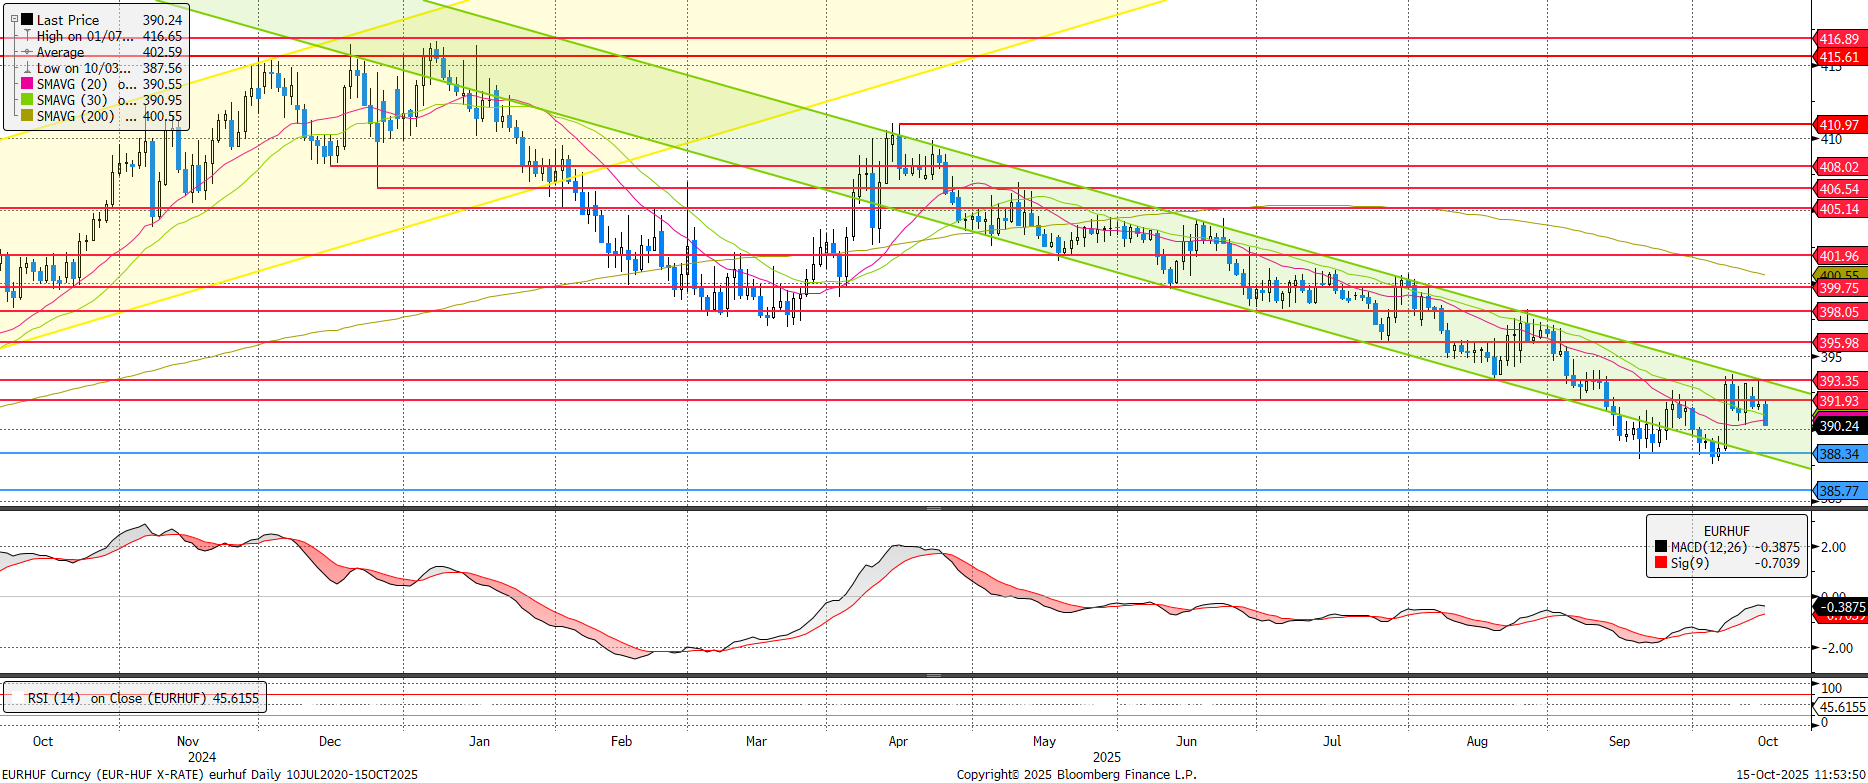Image resolution: width=1868 pixels, height=783 pixels.
Task: Click the olive SMAVG (200) swatch
Action: (27, 116)
